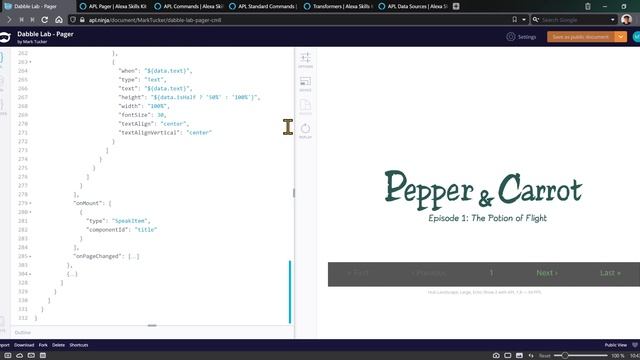640x360 pixels.
Task: Click the Reset zoom button
Action: 544,356
